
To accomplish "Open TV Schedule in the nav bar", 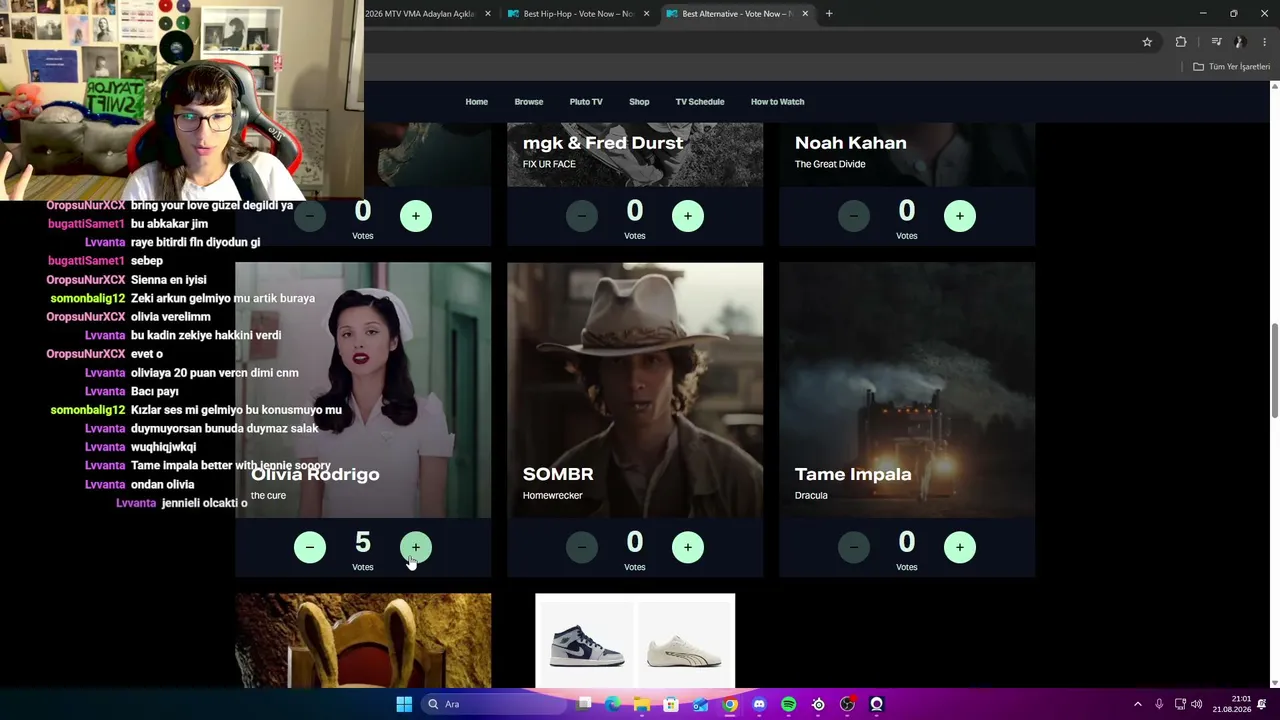I will pyautogui.click(x=700, y=102).
